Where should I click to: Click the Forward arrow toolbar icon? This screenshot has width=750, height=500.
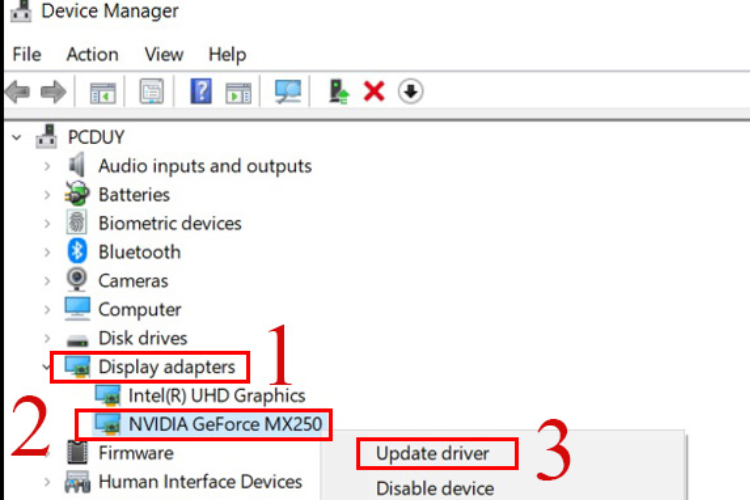coord(53,92)
